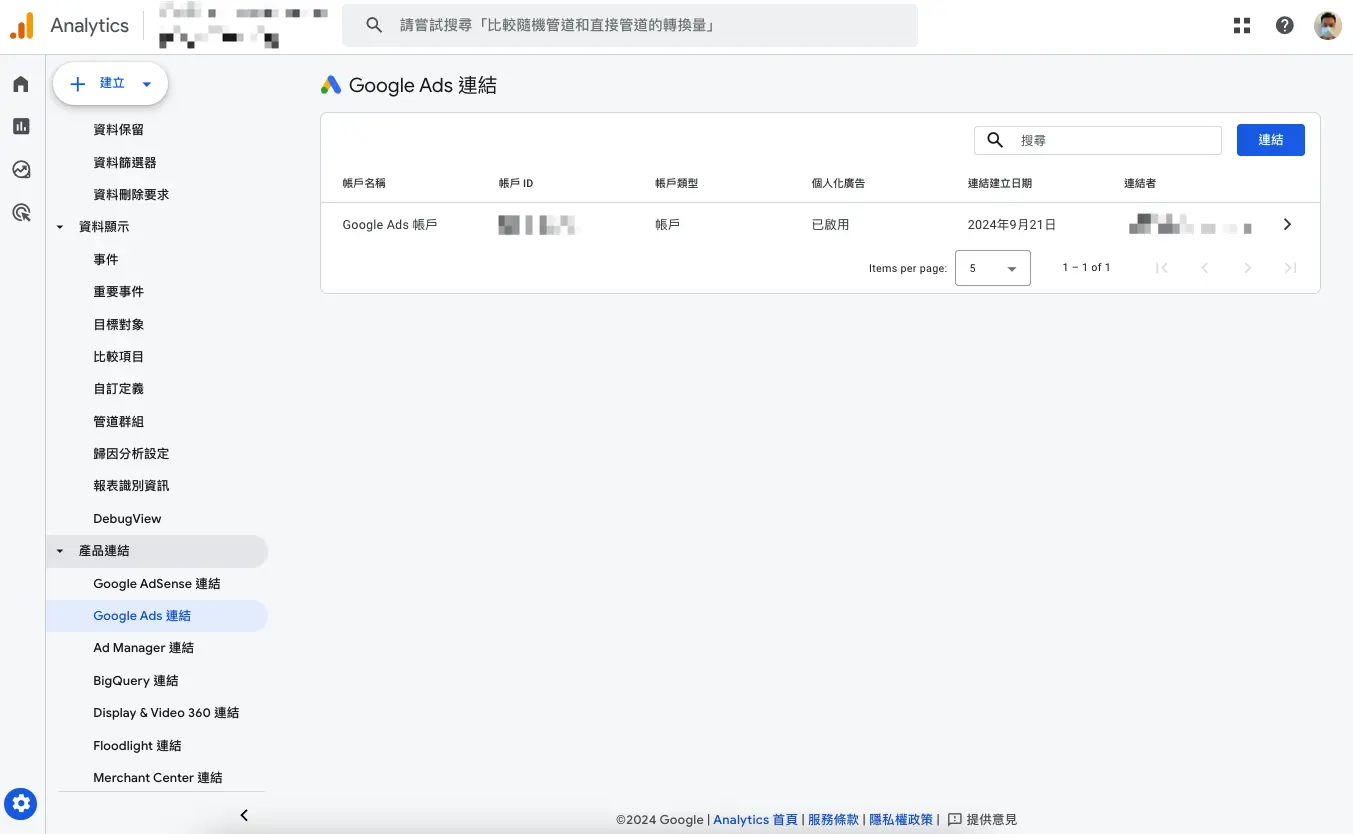Open the Help question mark icon

1285,26
